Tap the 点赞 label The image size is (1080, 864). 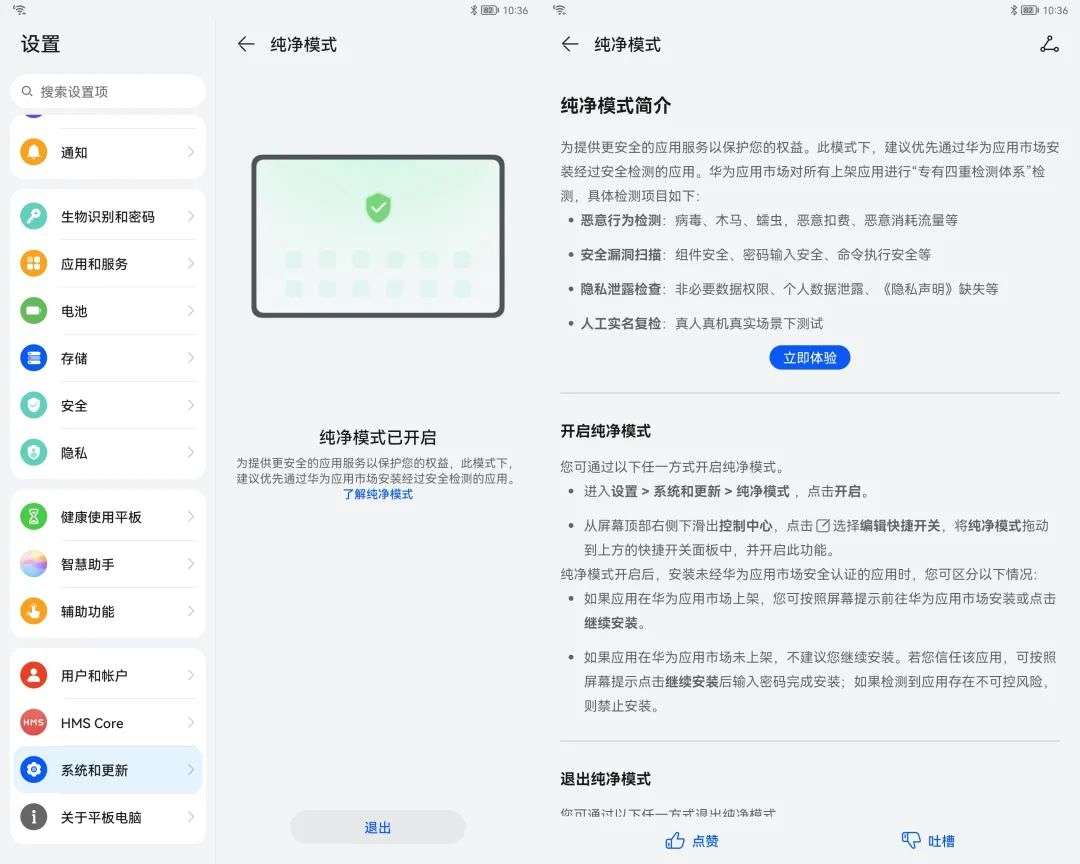click(x=705, y=841)
